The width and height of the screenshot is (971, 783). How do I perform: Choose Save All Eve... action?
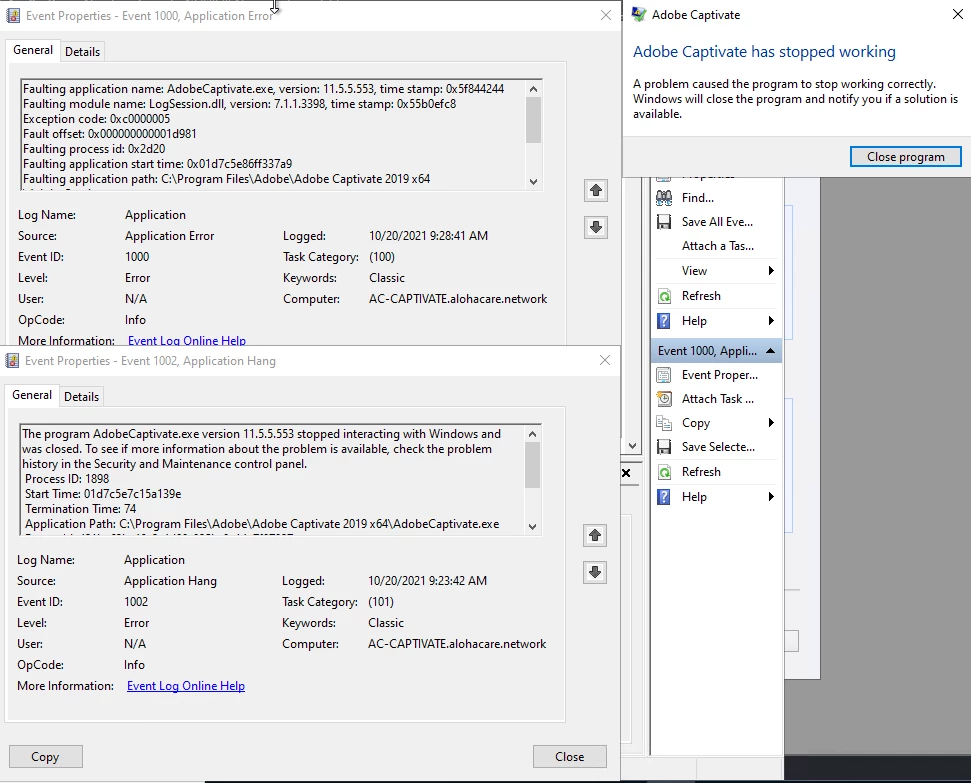click(717, 222)
